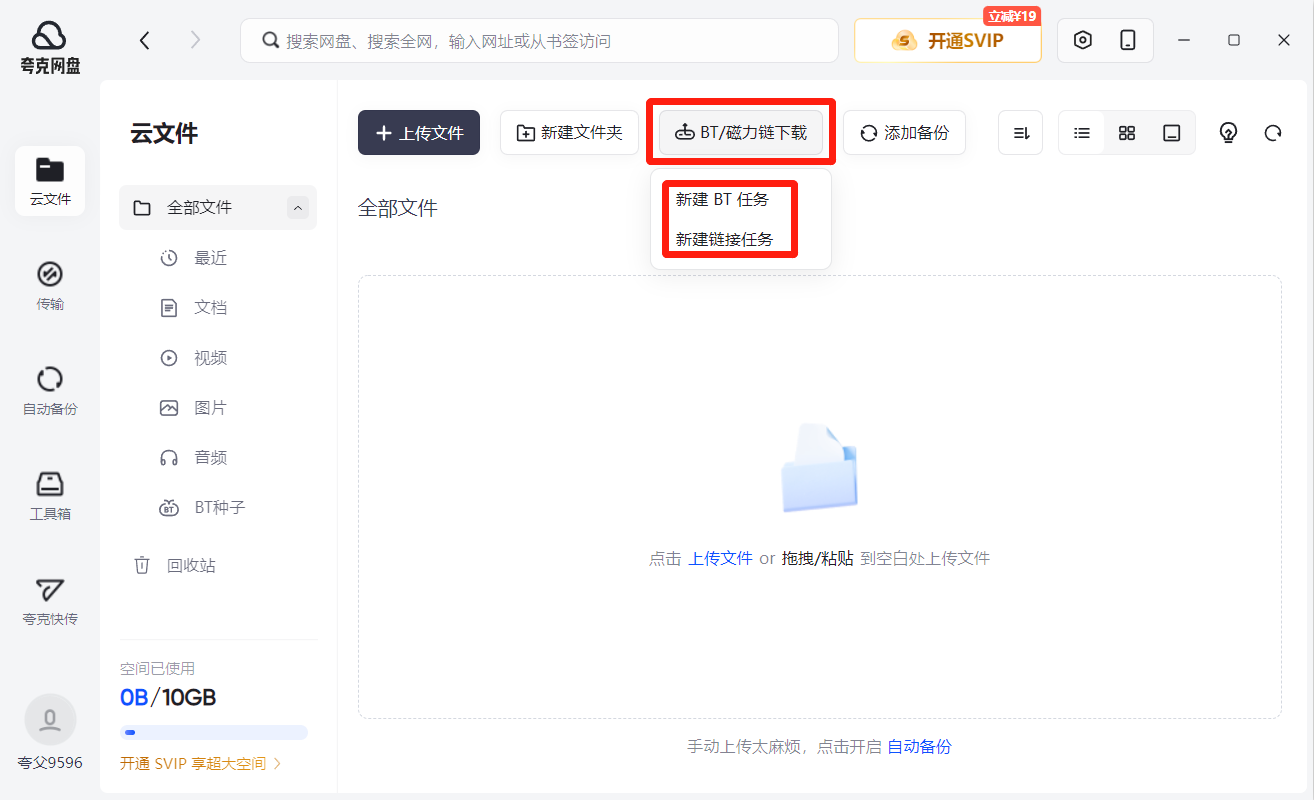Open the 夸克快传 quick transfer section
Screen dimensions: 1314x800
(x=50, y=601)
